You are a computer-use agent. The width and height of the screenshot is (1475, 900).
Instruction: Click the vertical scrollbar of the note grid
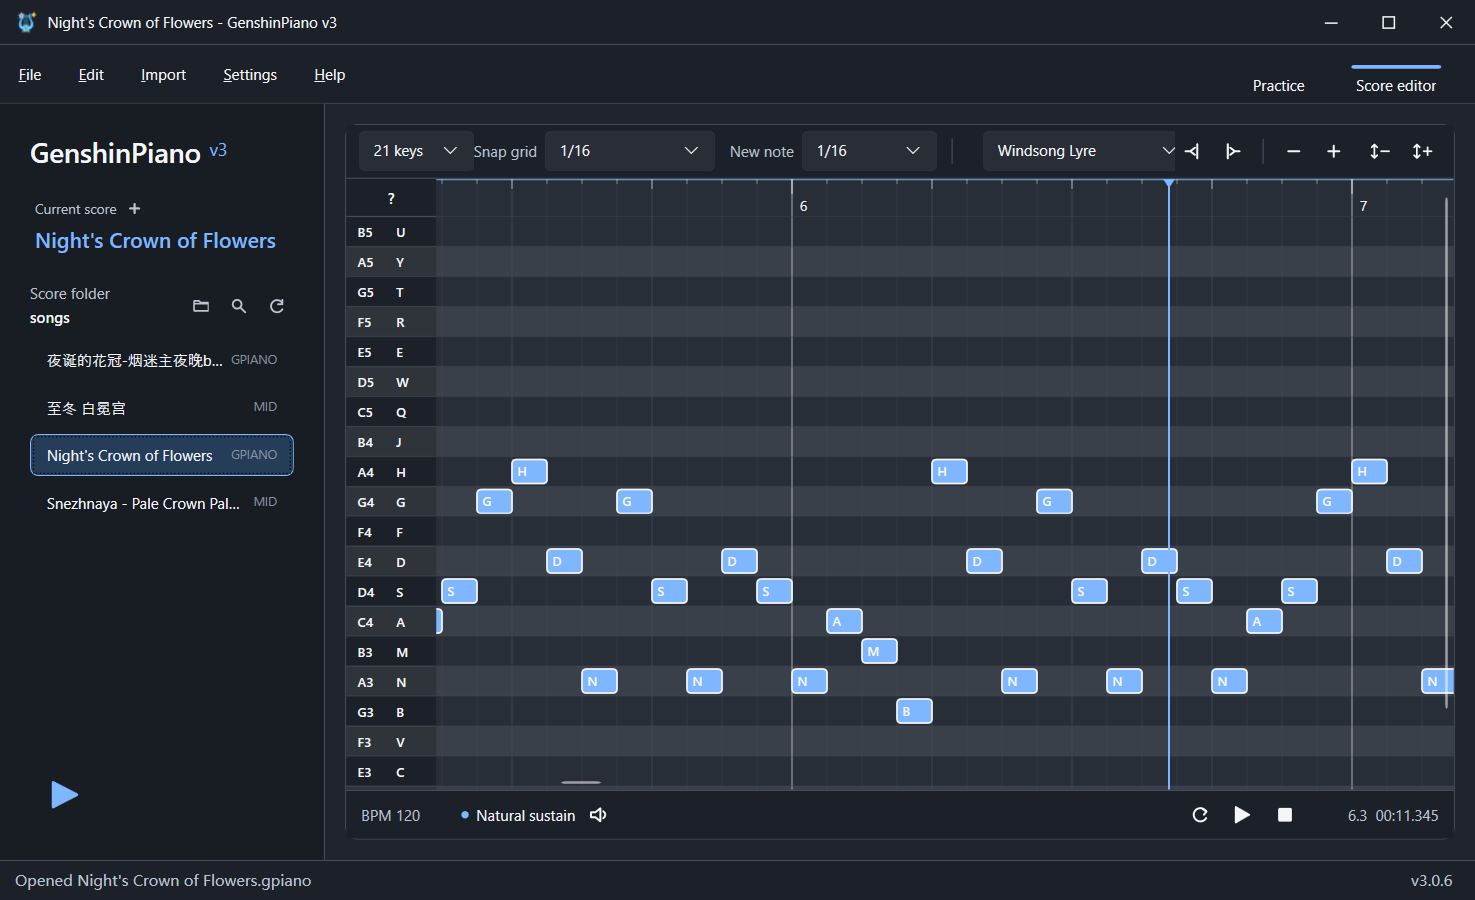[1446, 452]
